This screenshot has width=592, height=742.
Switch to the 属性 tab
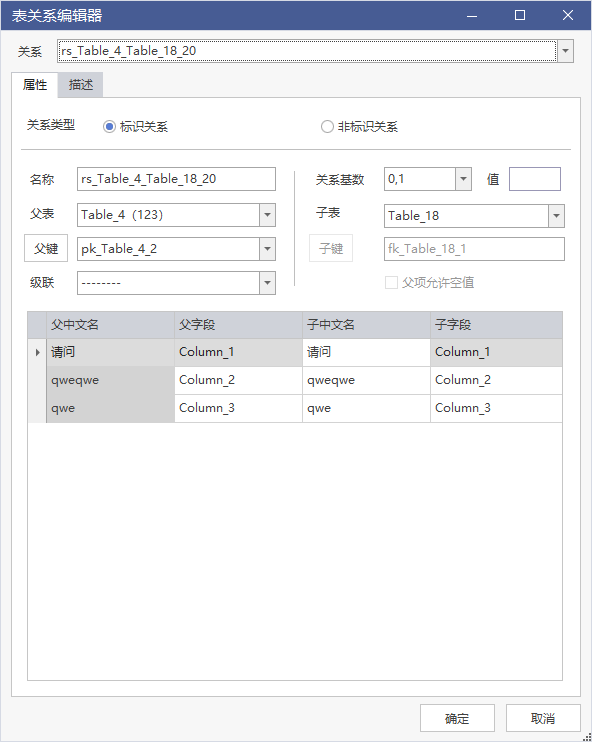(x=35, y=85)
